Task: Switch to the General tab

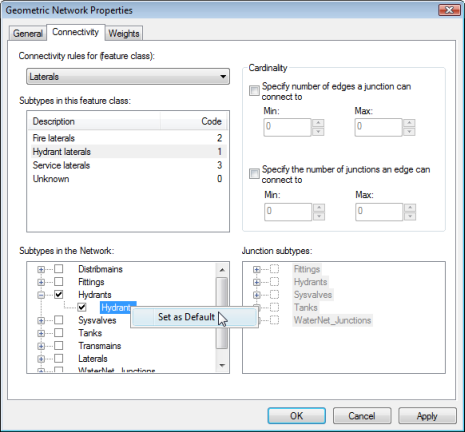Action: (28, 34)
